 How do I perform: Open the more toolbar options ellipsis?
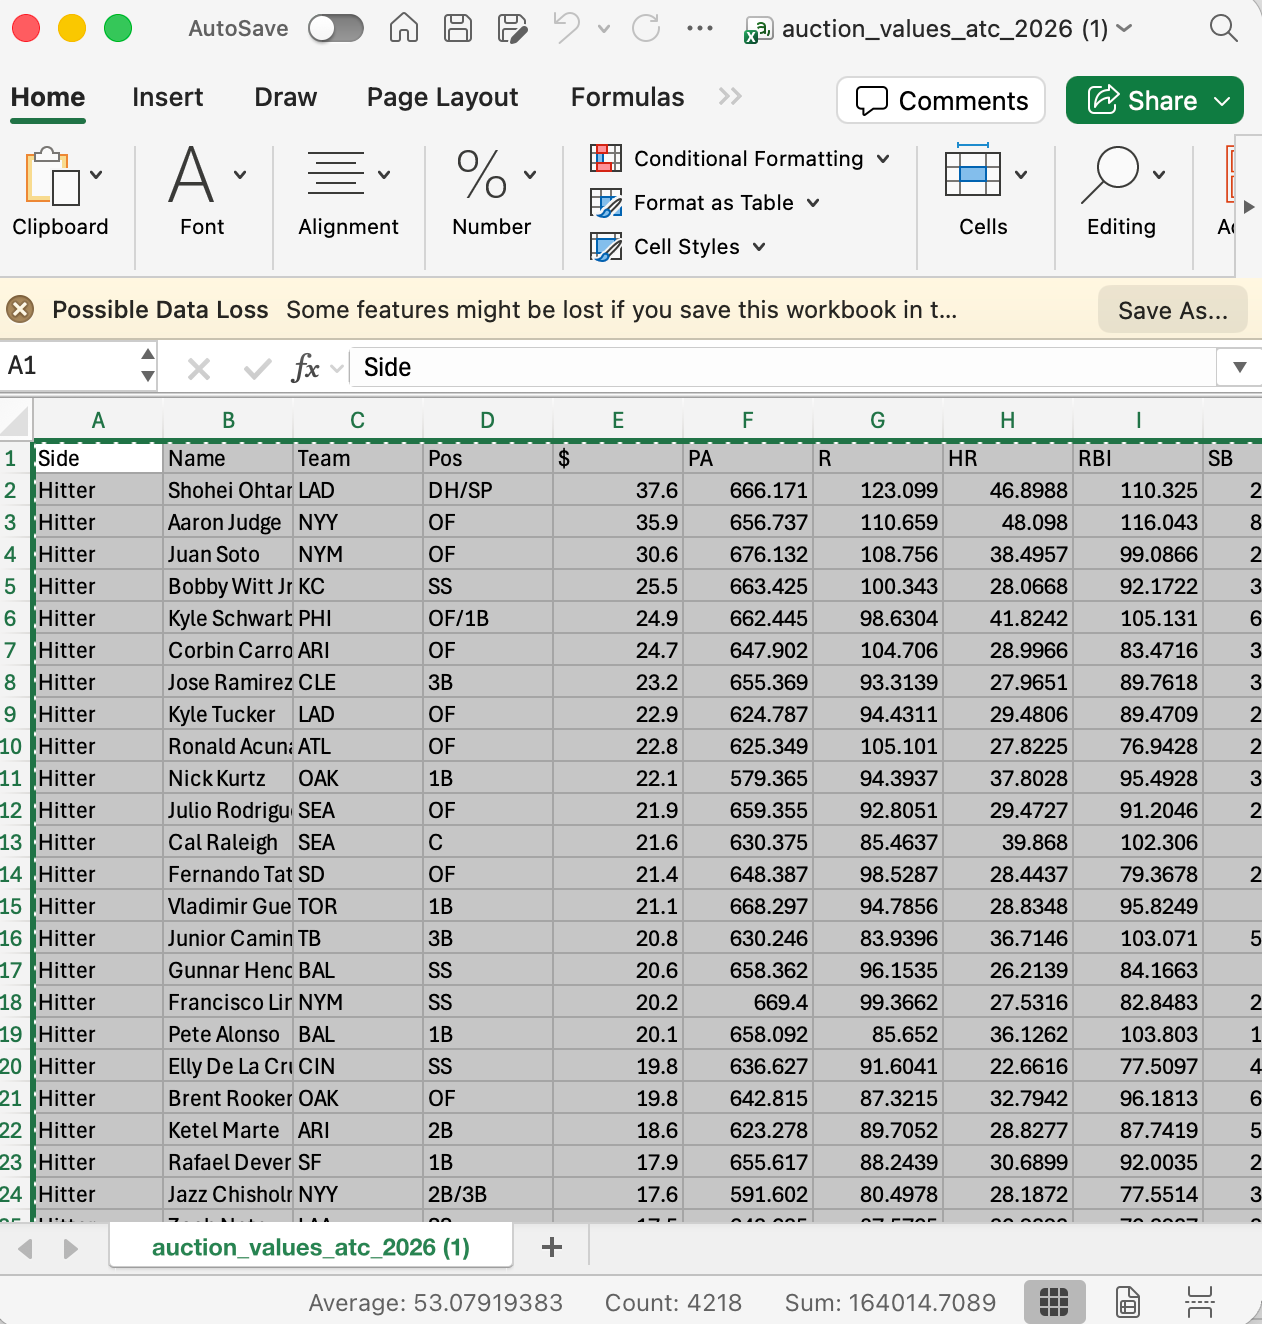tap(700, 28)
